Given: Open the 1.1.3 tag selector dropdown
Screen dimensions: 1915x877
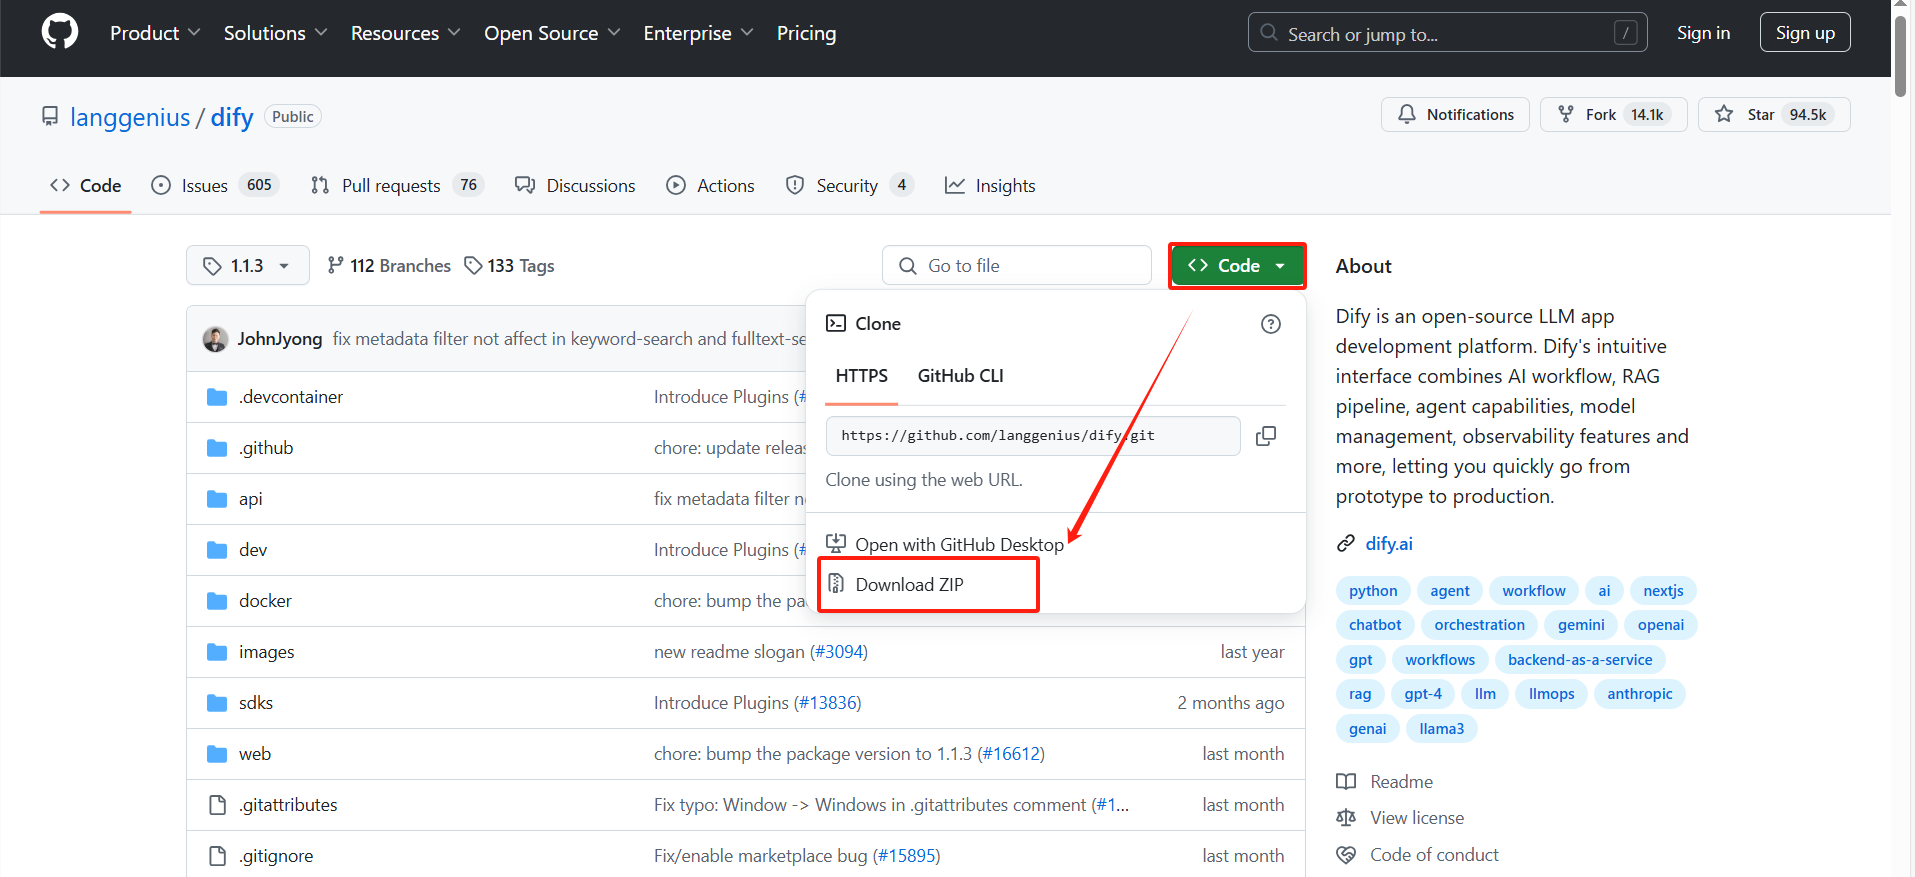Looking at the screenshot, I should tap(247, 265).
